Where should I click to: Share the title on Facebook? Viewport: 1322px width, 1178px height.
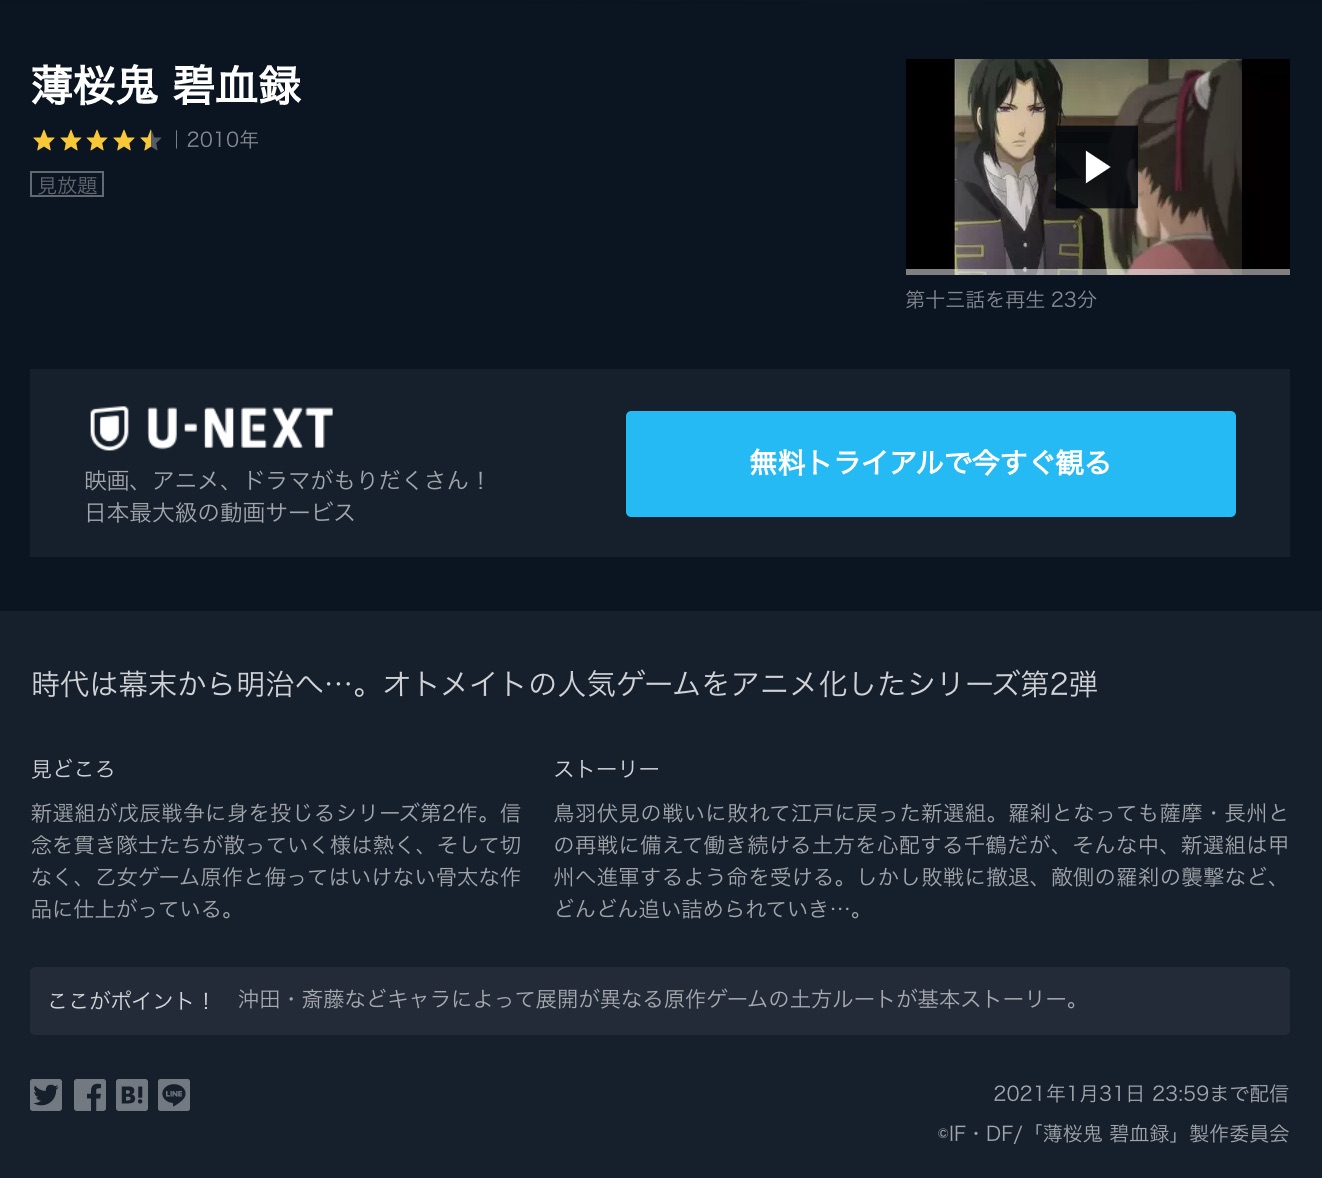click(89, 1095)
